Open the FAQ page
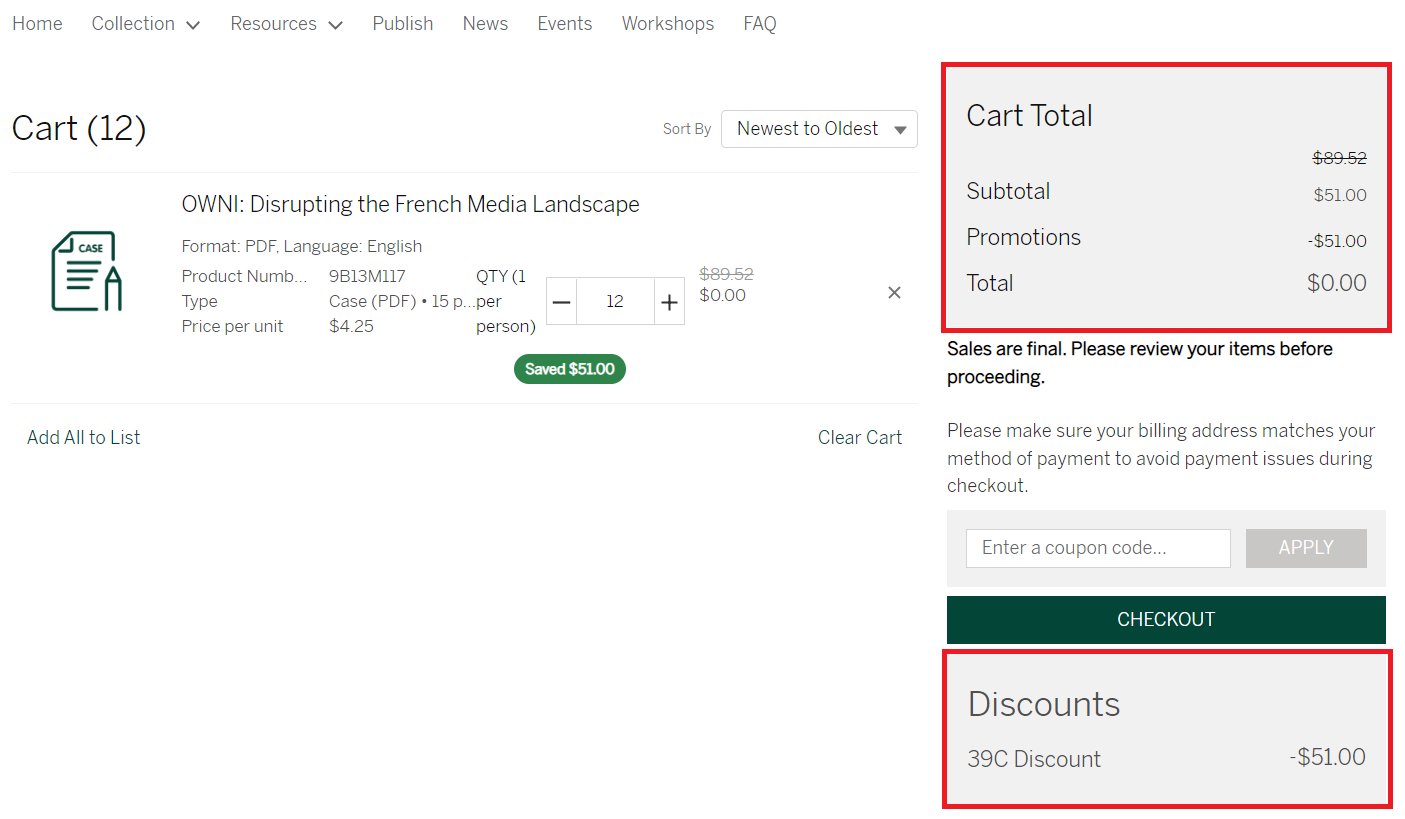Image resolution: width=1405 pixels, height=819 pixels. point(759,24)
